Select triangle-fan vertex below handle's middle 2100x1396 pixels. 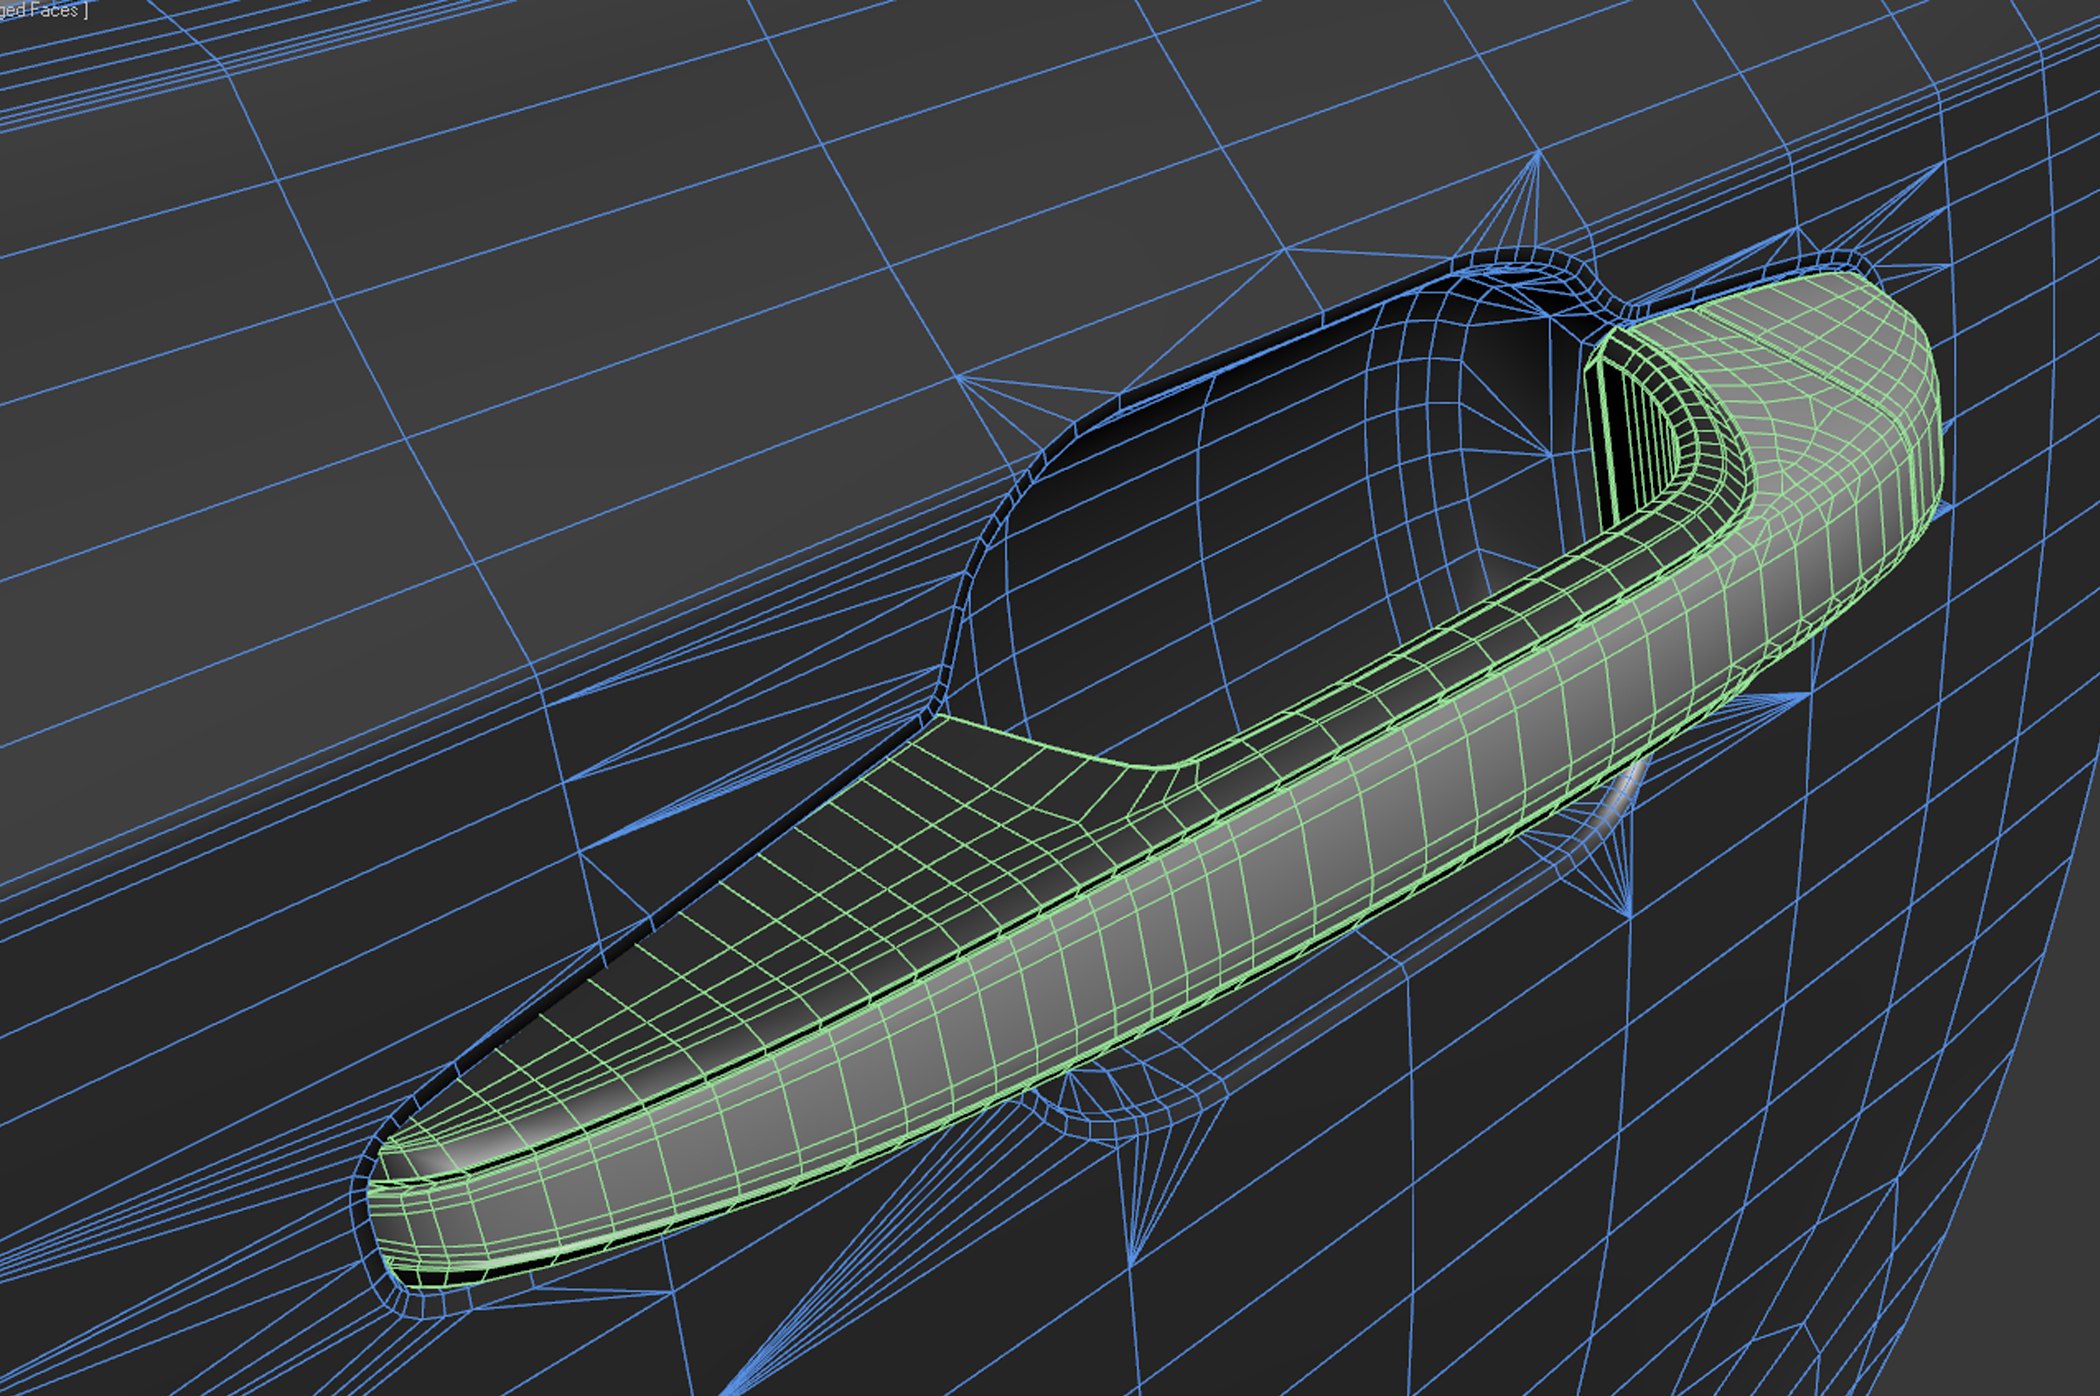1130,1262
